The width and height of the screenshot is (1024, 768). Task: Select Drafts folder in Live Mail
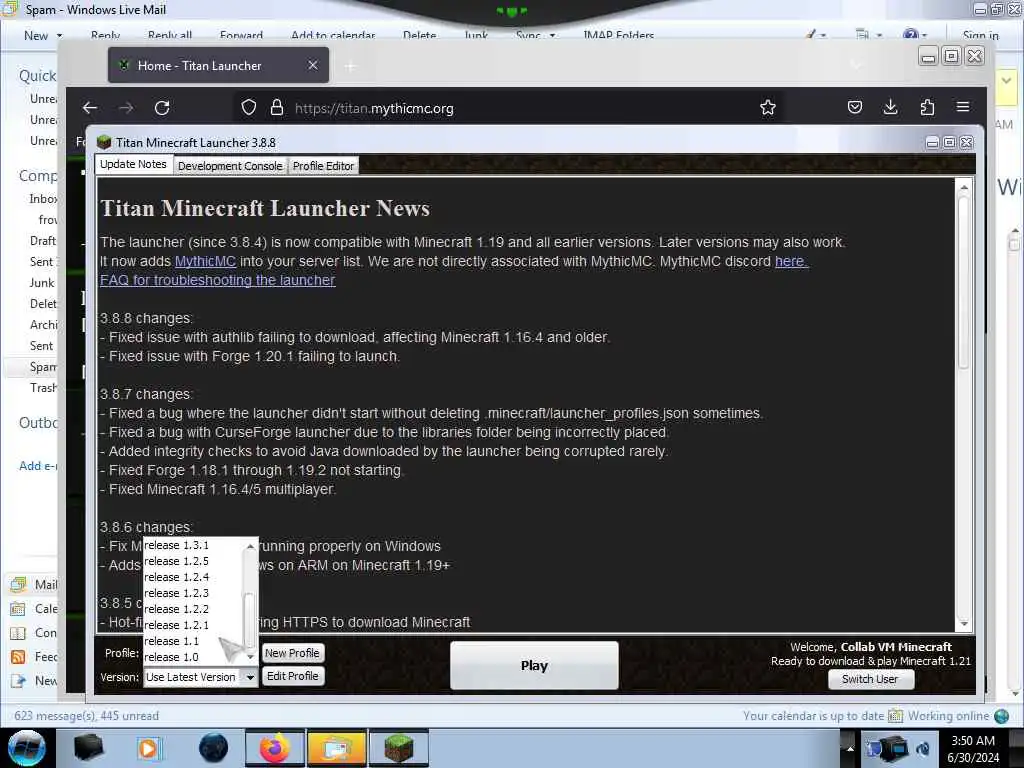point(43,241)
